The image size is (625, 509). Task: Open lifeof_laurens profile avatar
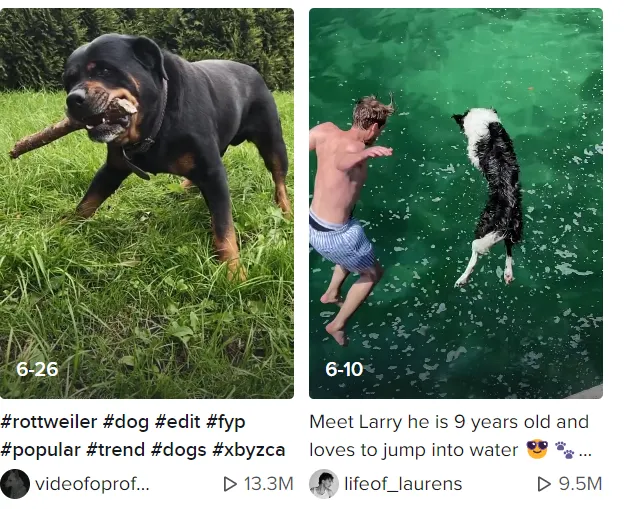(324, 484)
